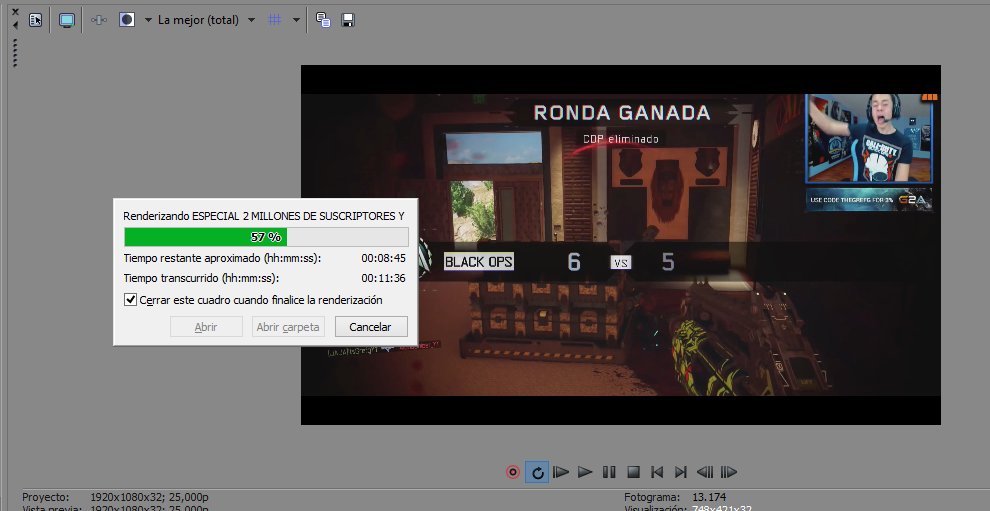Toggle Loop Playback button
The image size is (990, 511).
537,472
